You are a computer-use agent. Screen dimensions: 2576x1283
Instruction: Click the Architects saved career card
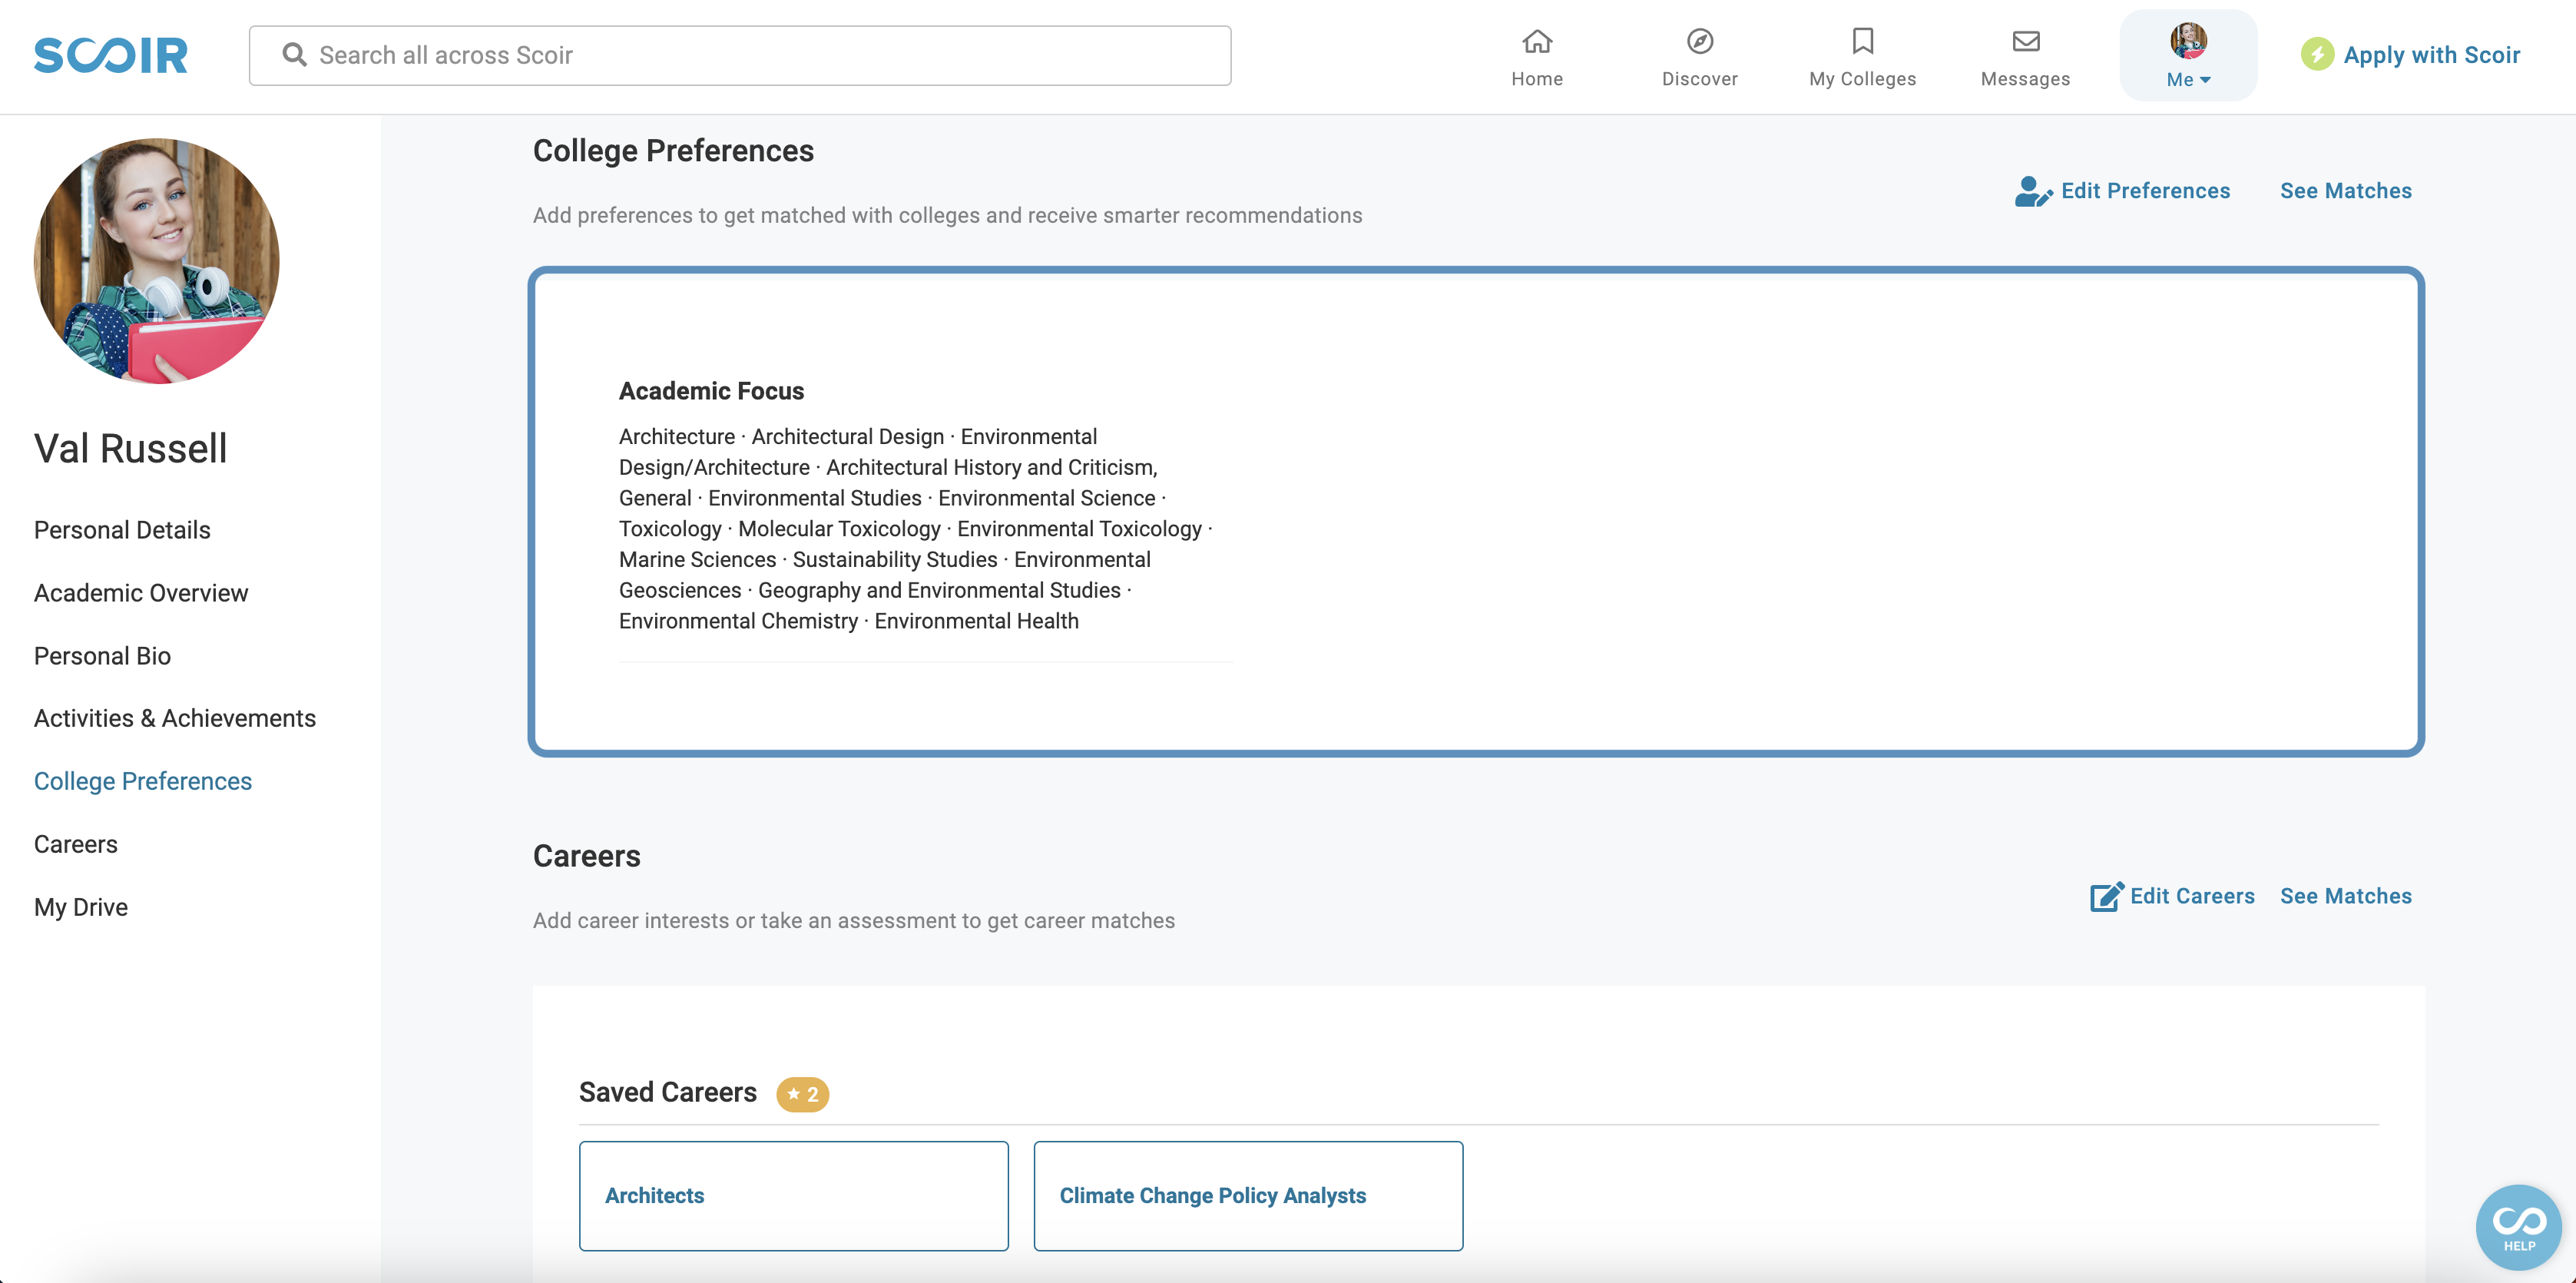click(793, 1195)
